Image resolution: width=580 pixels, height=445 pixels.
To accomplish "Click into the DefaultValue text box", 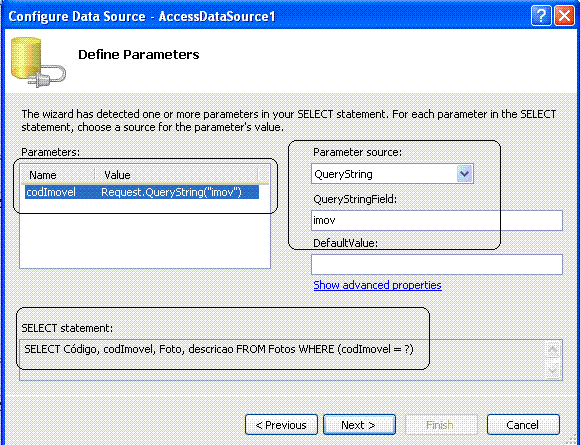I will pos(436,264).
